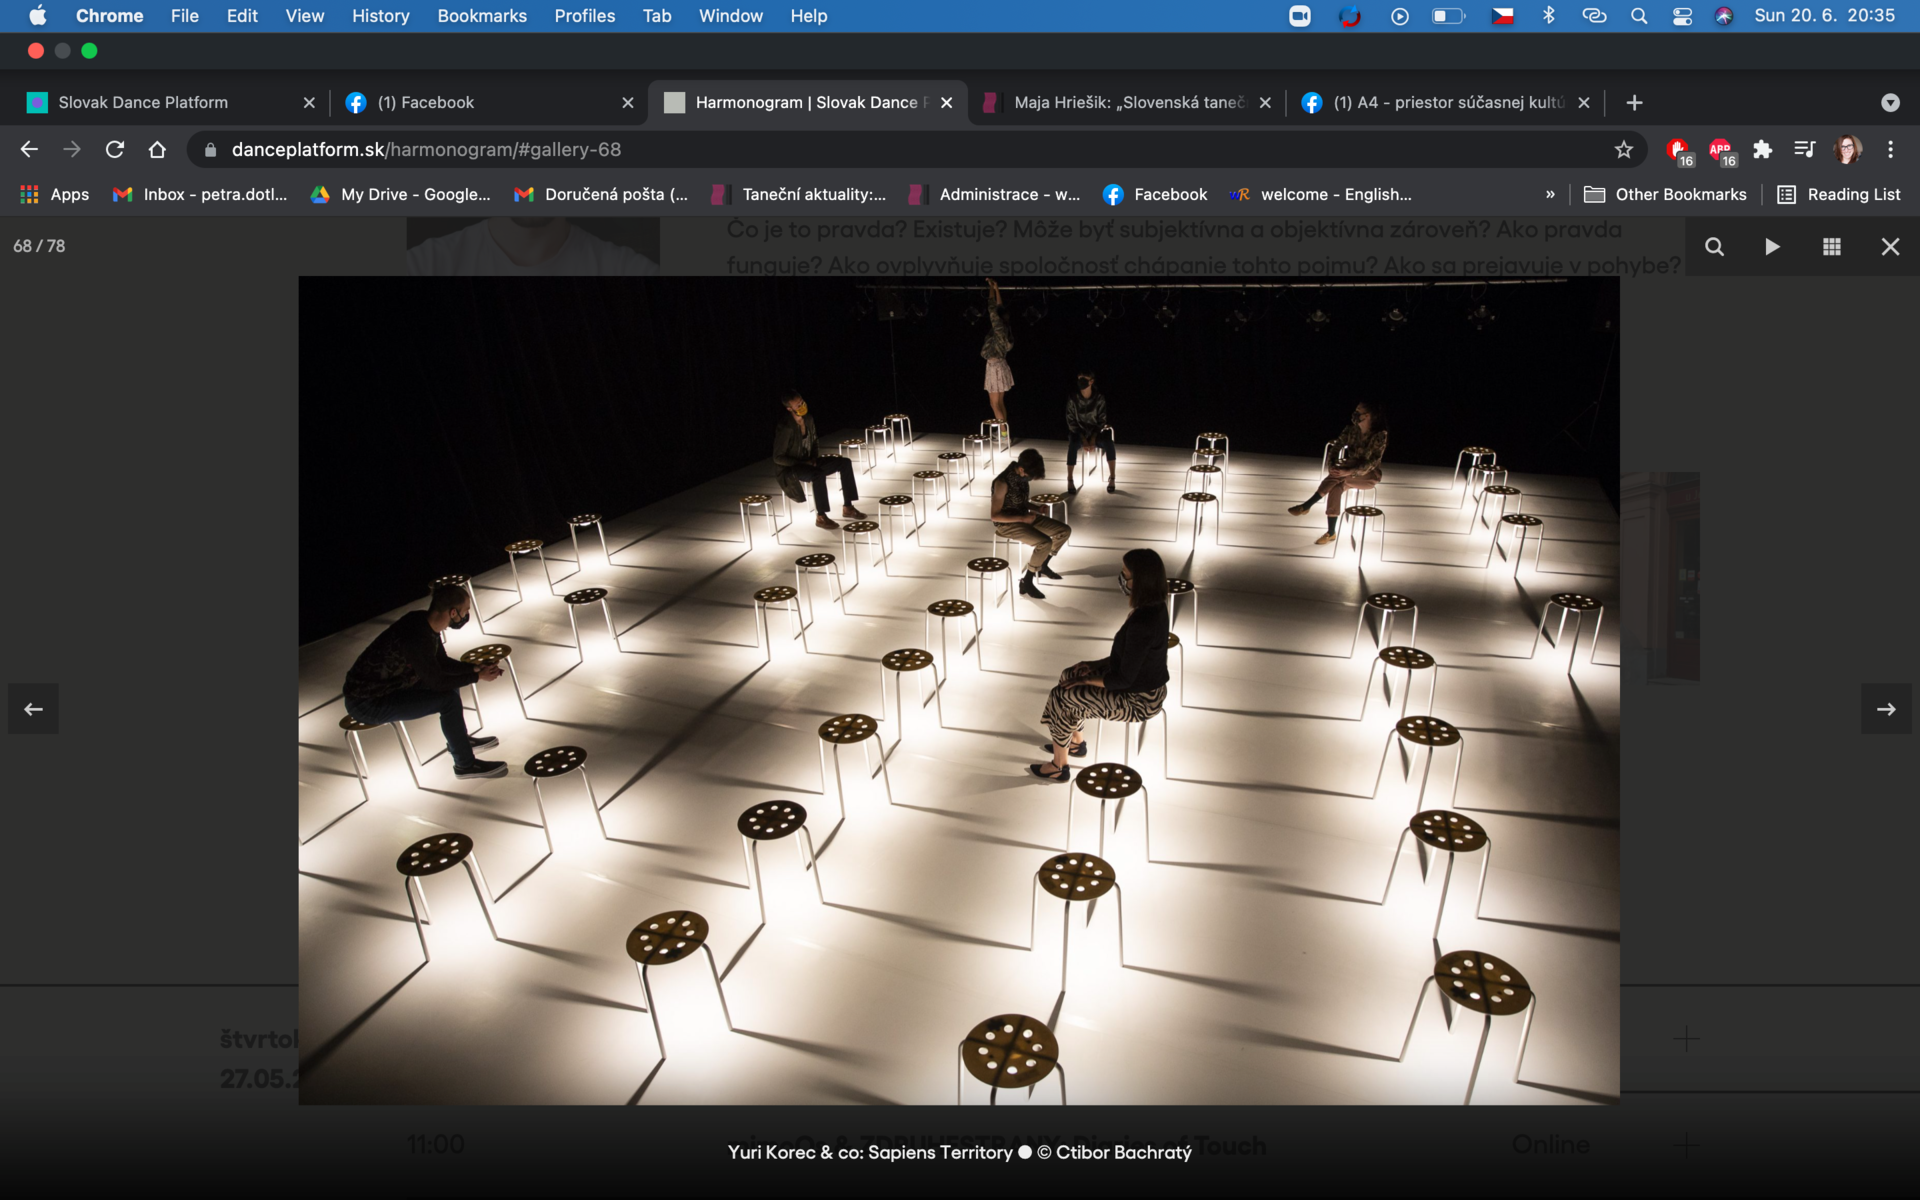Click the browser Back arrow
This screenshot has width=1920, height=1200.
pos(29,149)
